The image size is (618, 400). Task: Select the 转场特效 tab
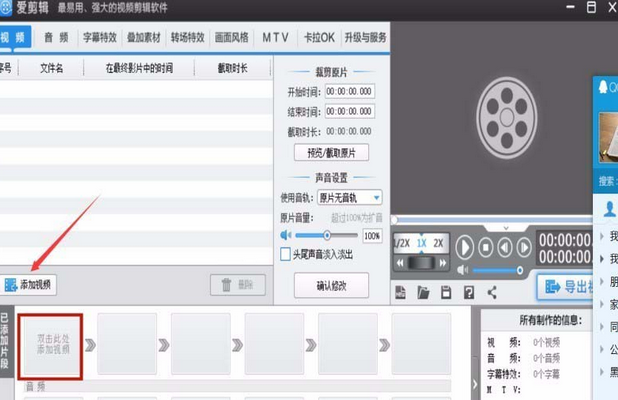point(188,37)
